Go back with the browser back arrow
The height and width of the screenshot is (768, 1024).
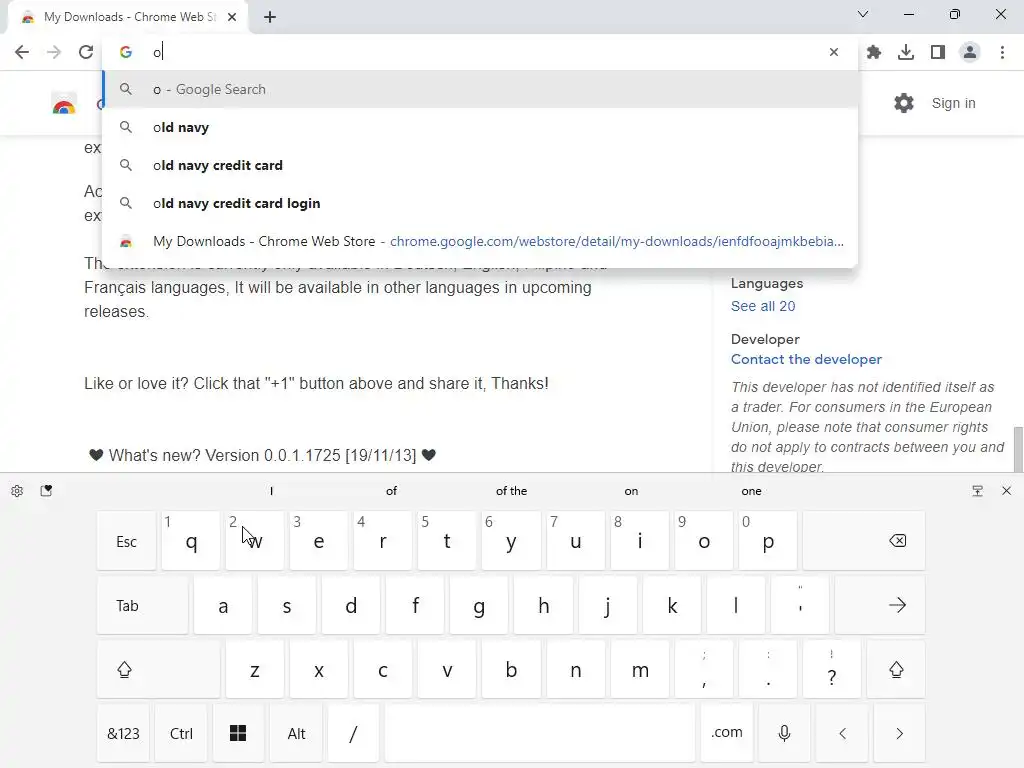22,52
